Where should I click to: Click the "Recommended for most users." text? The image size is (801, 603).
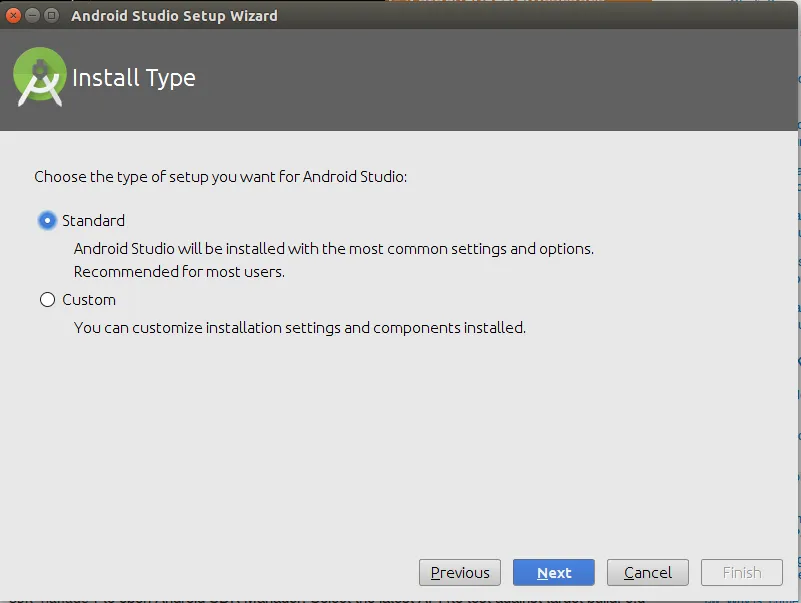[179, 272]
